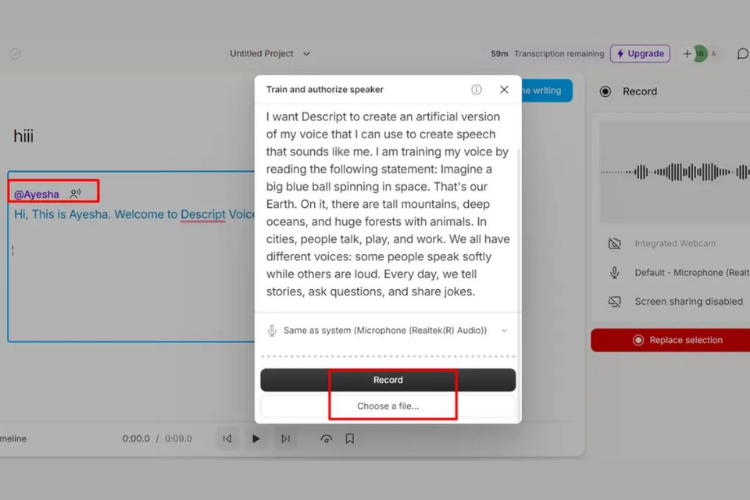Skip to previous with back control

227,439
